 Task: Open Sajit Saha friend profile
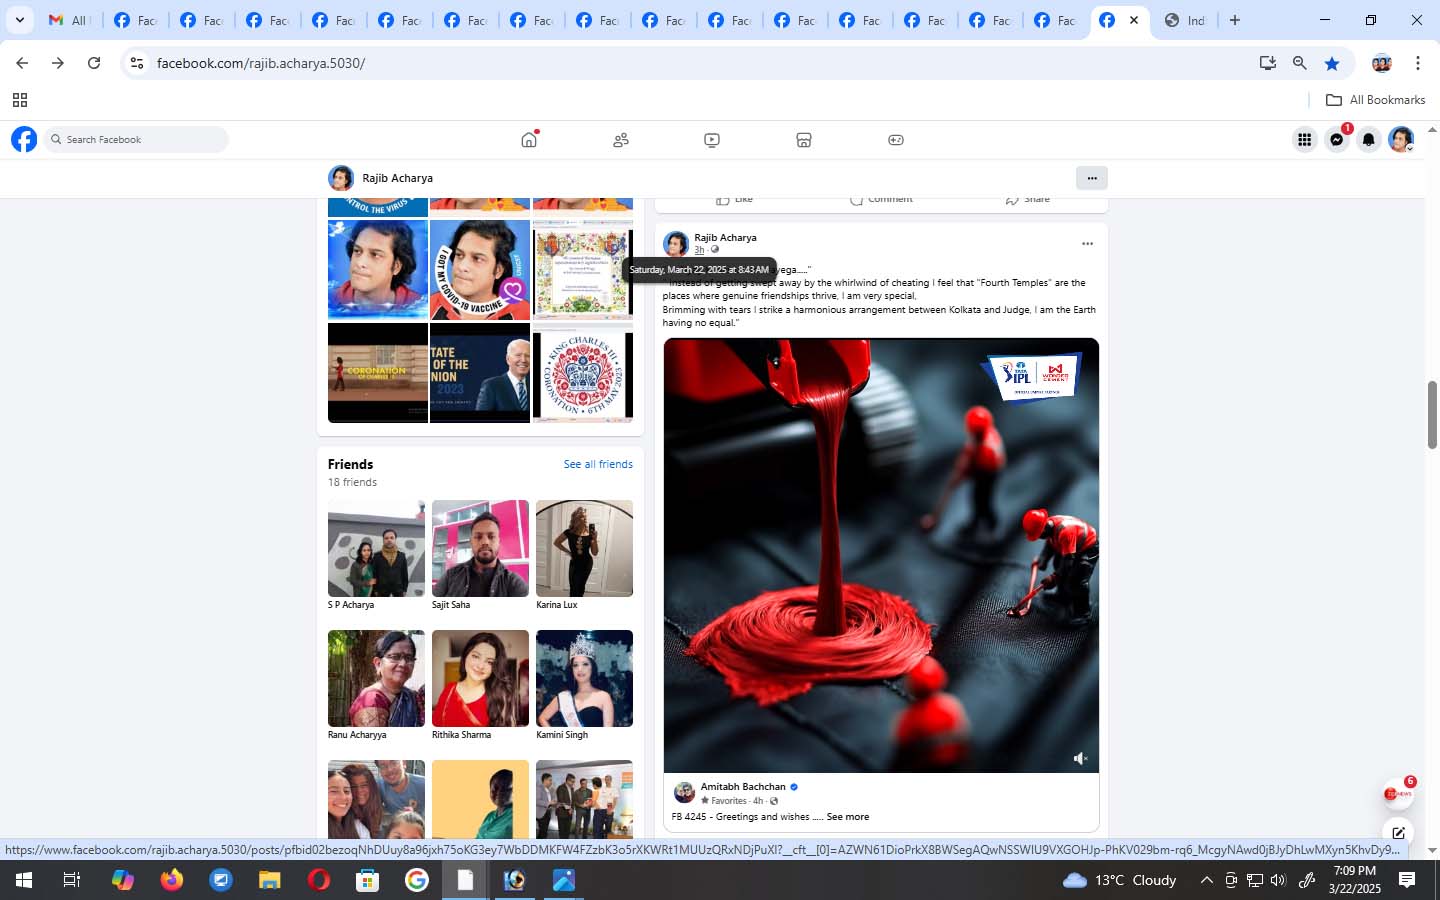(x=480, y=548)
